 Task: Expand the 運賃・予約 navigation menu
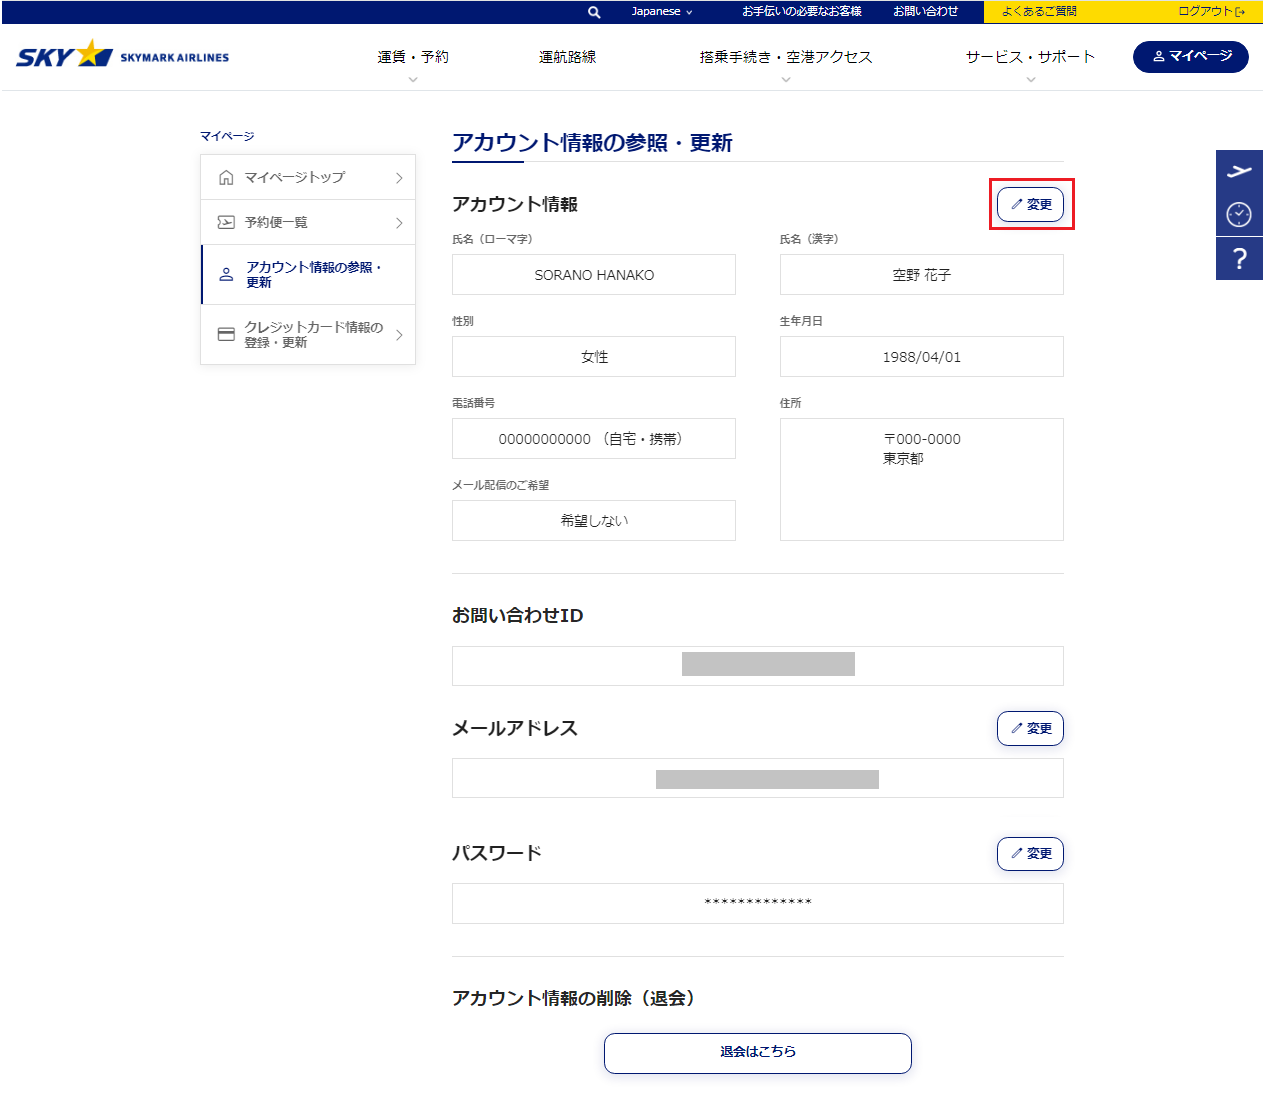[413, 57]
